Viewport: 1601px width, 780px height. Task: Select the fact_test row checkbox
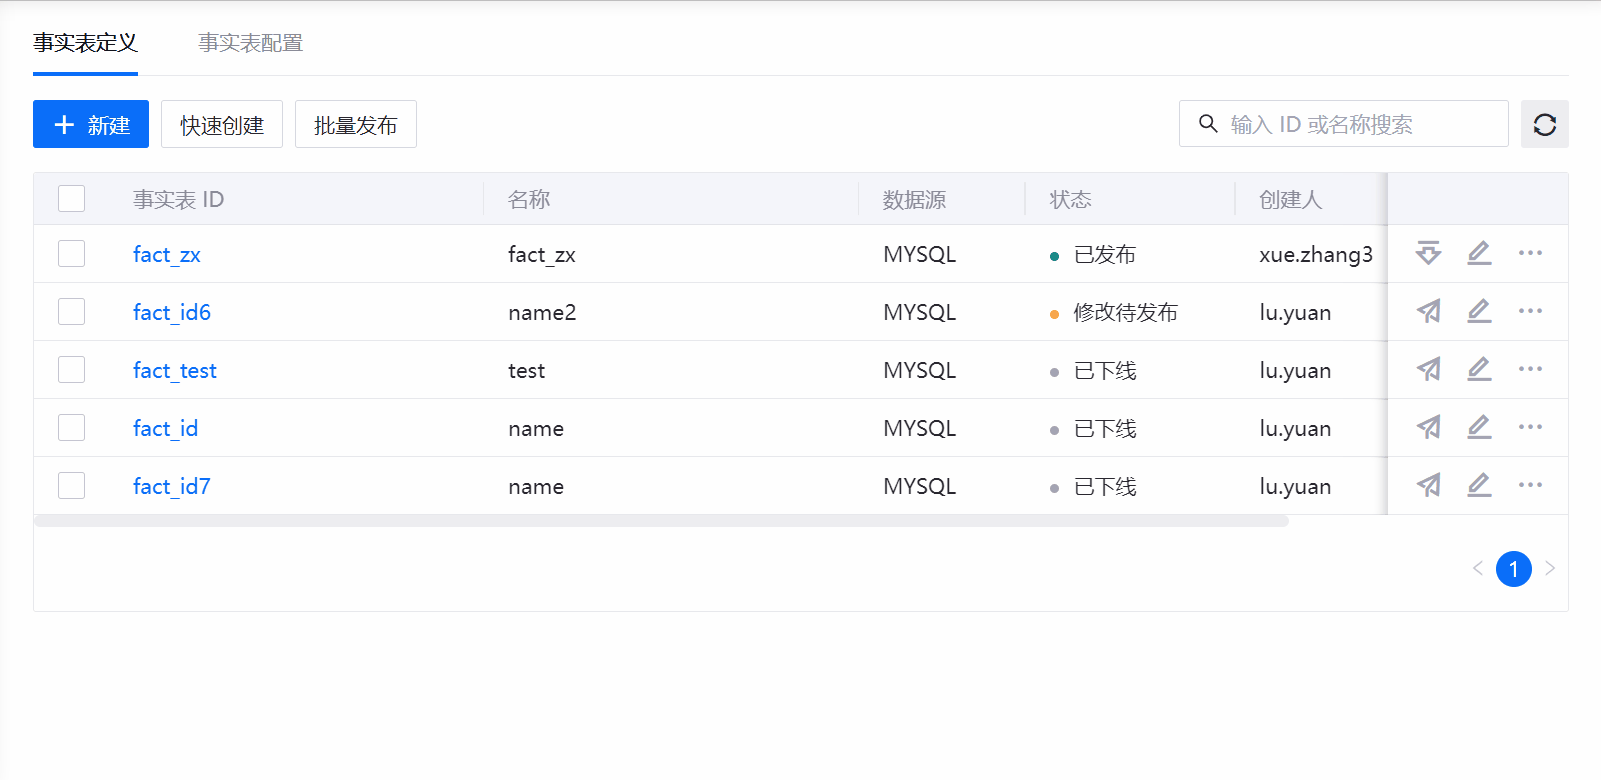point(71,370)
